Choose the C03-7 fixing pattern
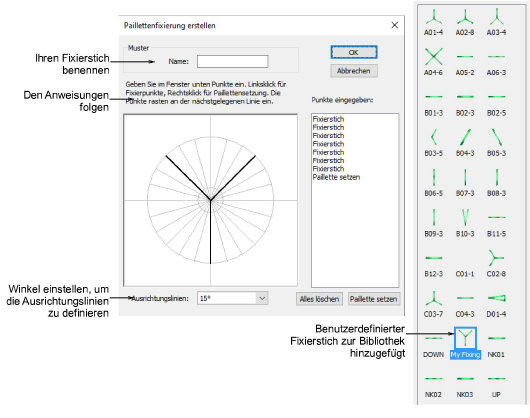Viewport: 530px width, 418px height. click(x=433, y=303)
